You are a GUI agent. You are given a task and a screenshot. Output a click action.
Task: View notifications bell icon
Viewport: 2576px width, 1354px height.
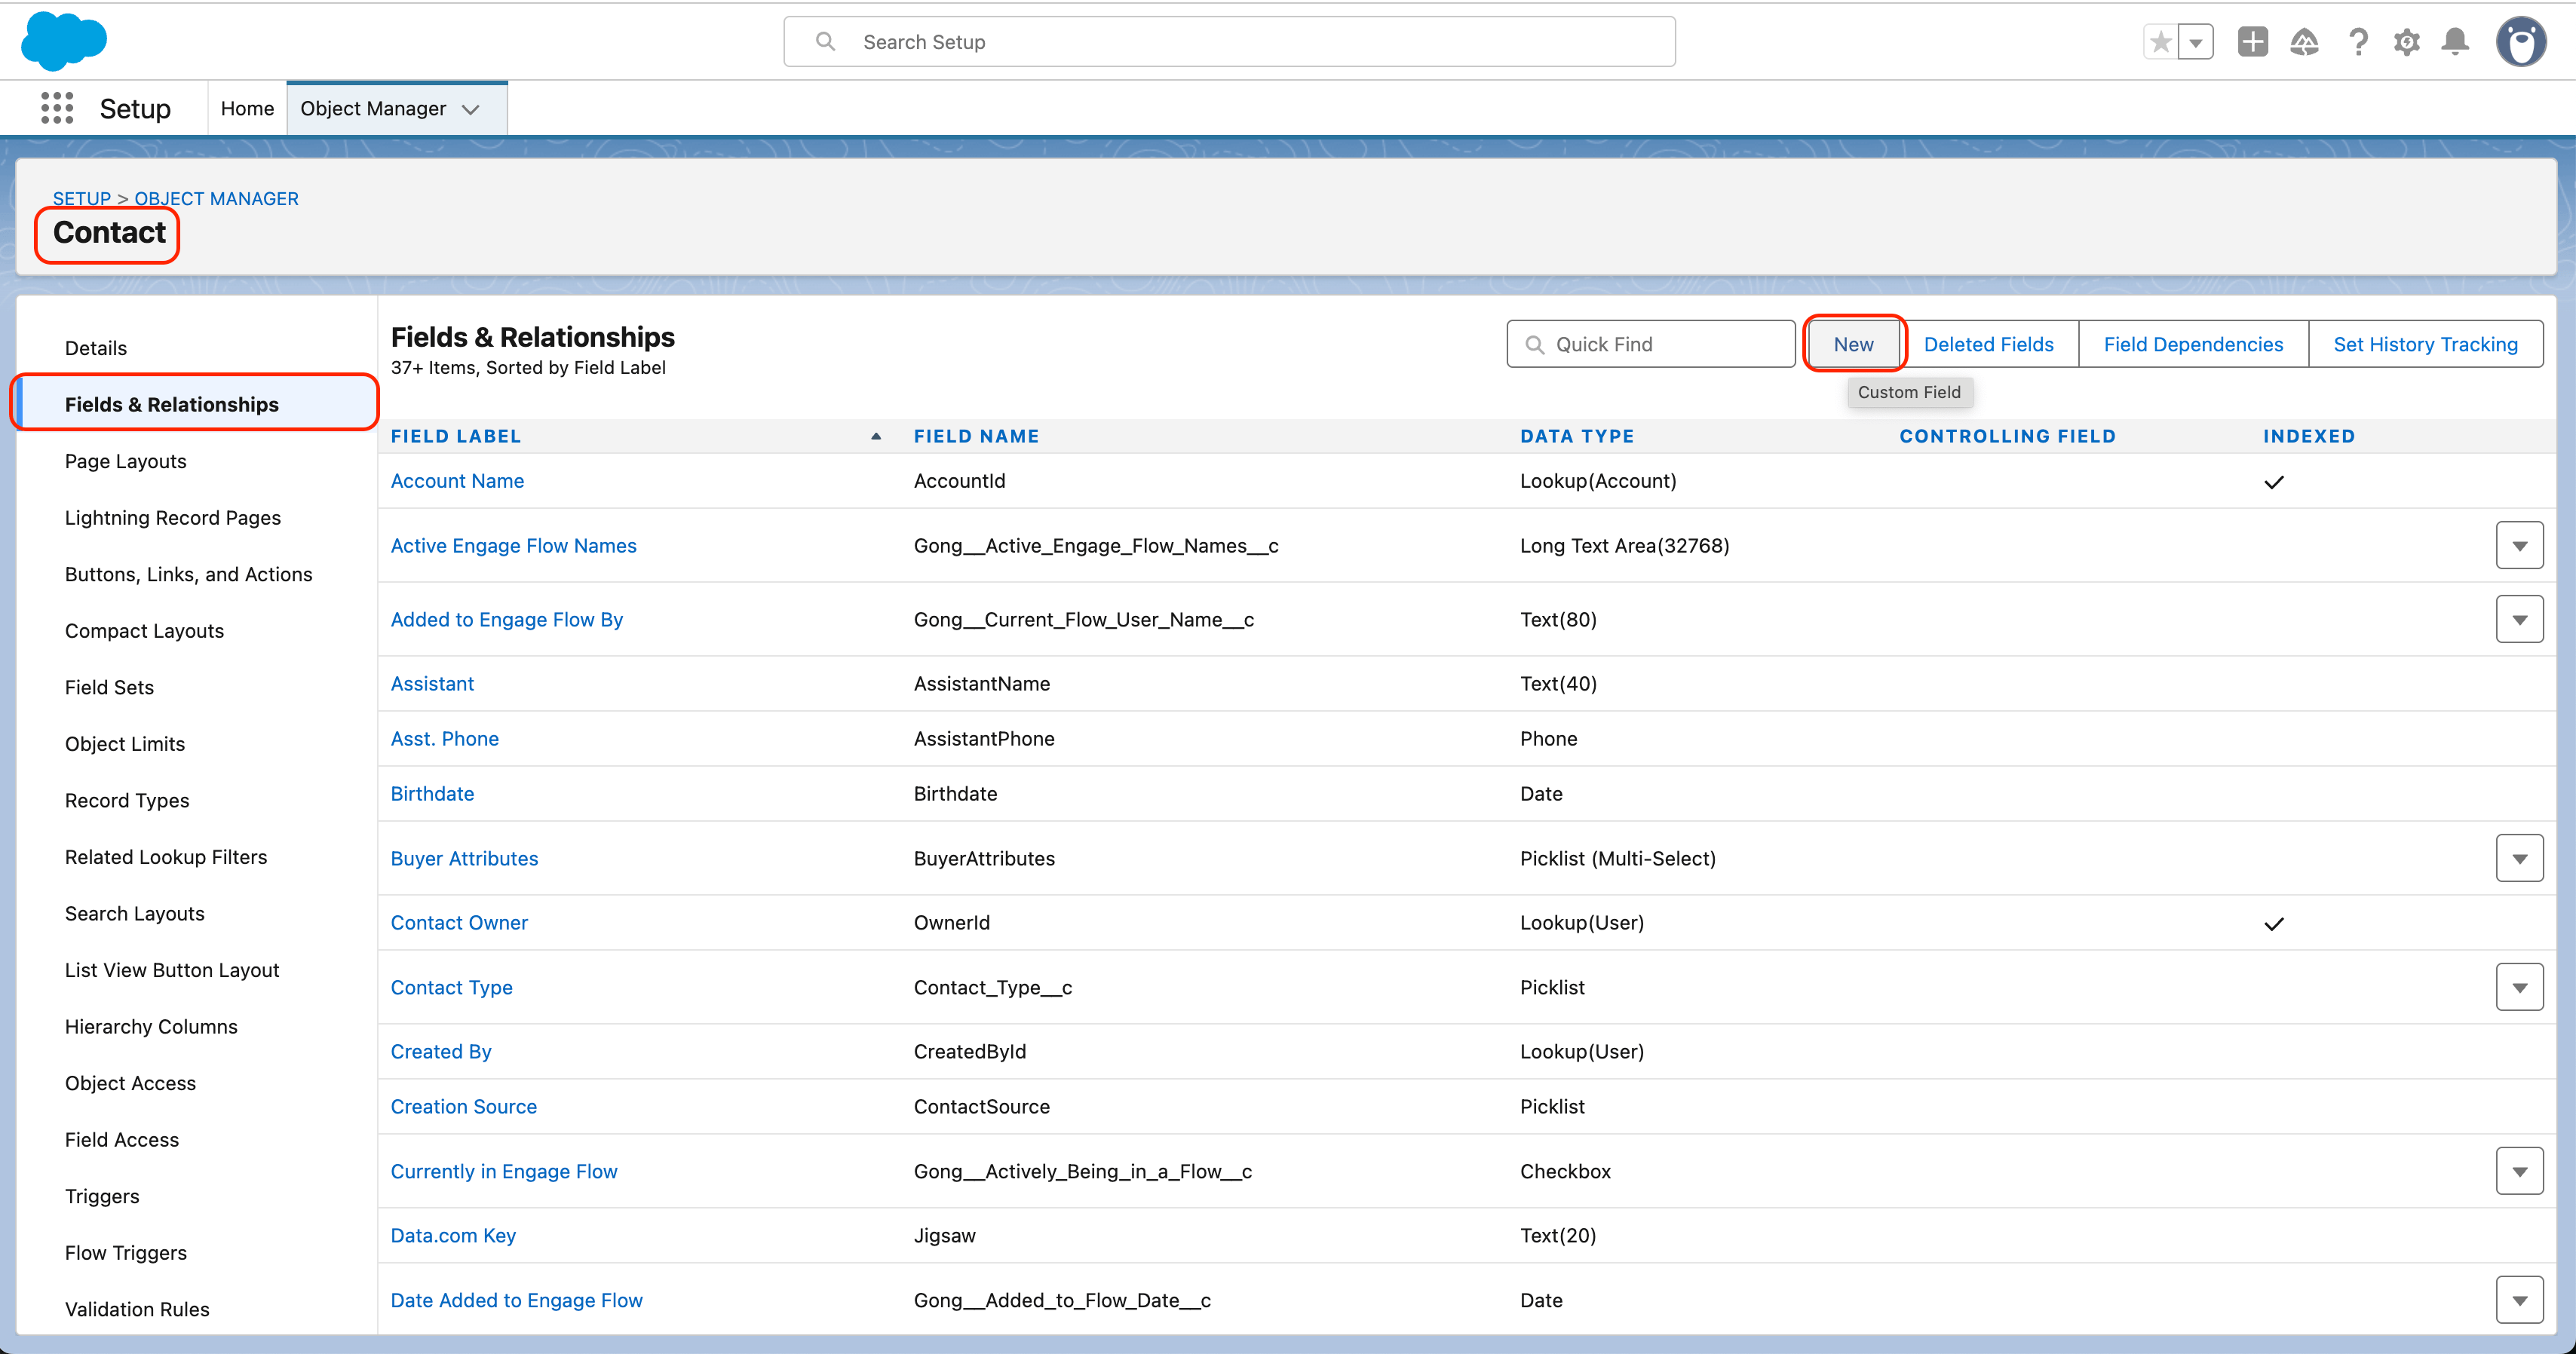2455,42
